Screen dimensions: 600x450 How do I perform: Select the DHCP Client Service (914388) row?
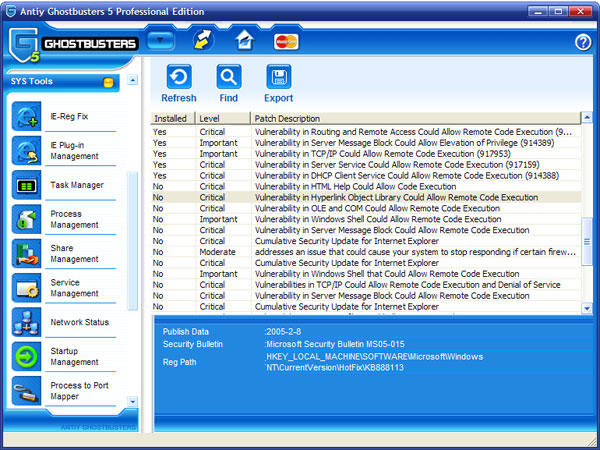pos(366,176)
